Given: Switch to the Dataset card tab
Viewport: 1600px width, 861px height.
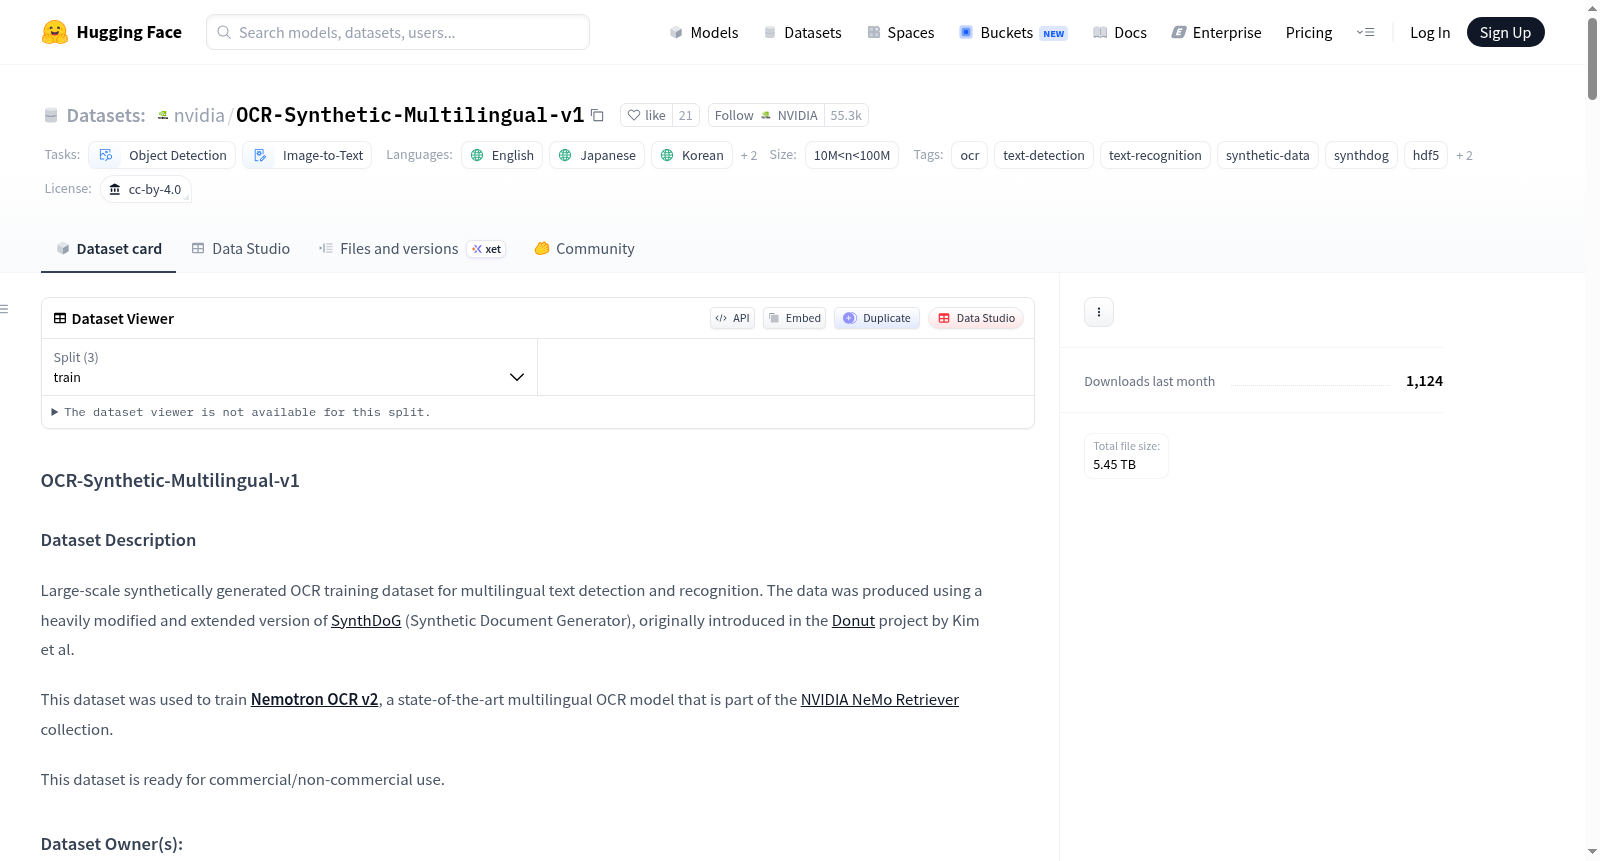Looking at the screenshot, I should pyautogui.click(x=108, y=249).
